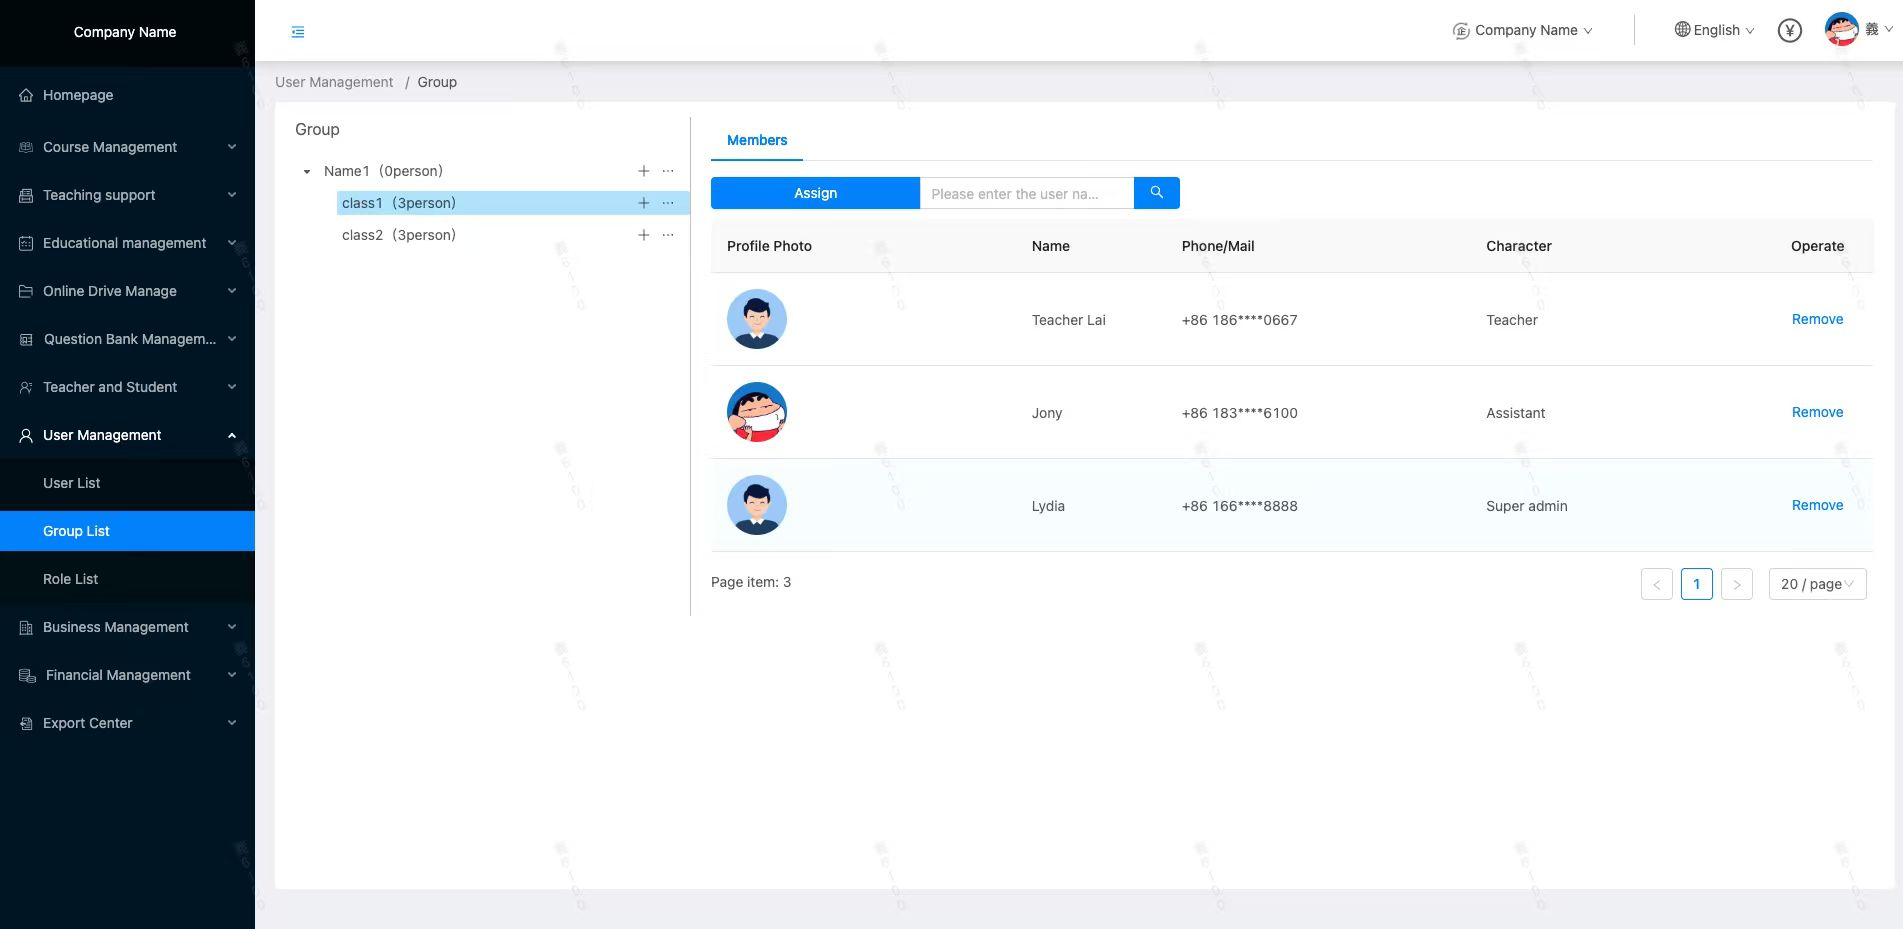This screenshot has height=929, width=1903.
Task: Open the Company Name dropdown in header
Action: point(1523,30)
